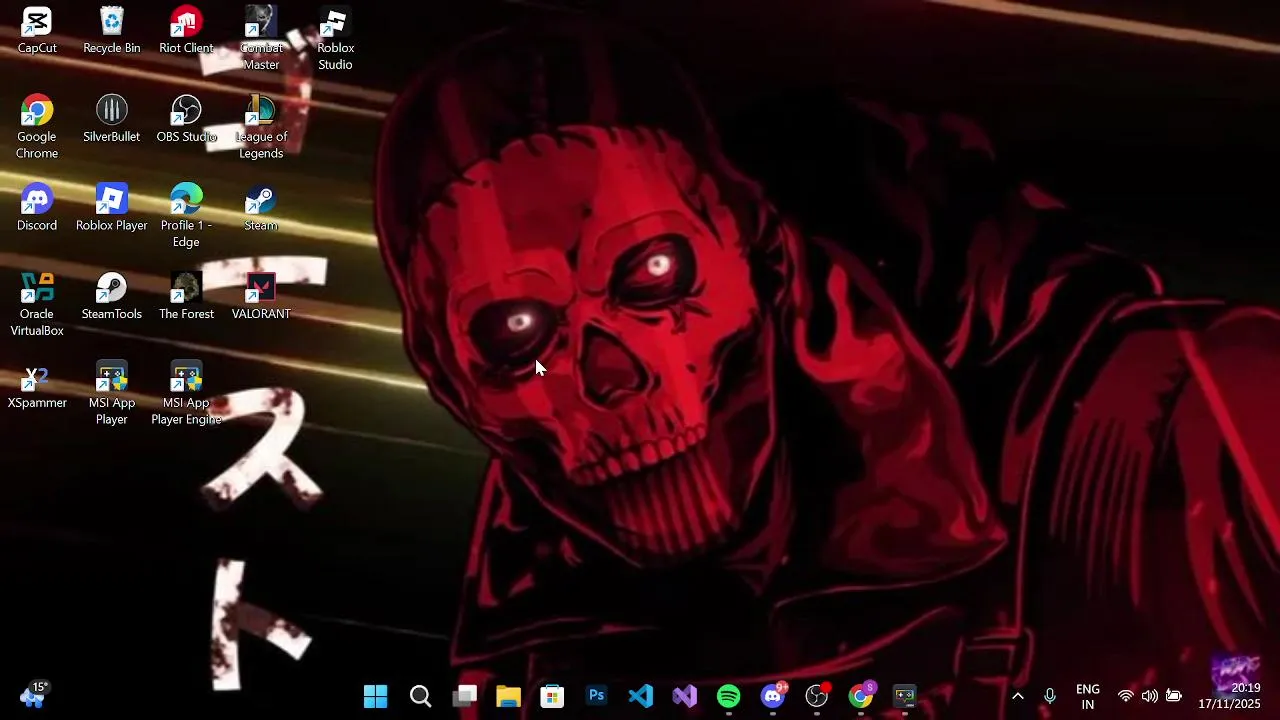Viewport: 1280px width, 720px height.
Task: Open purple Visual Studio taskbar icon
Action: pyautogui.click(x=685, y=696)
